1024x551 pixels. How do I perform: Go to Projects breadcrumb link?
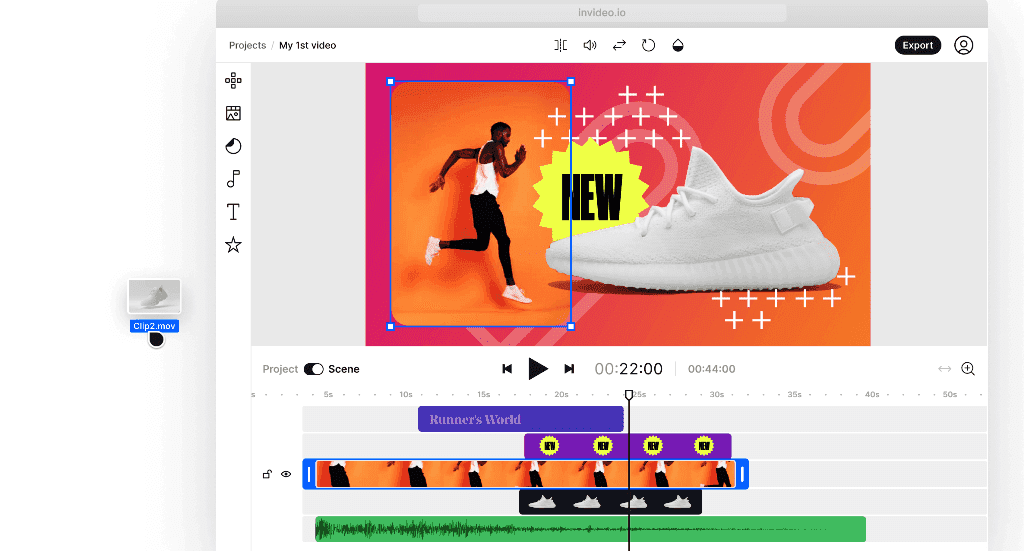click(248, 45)
